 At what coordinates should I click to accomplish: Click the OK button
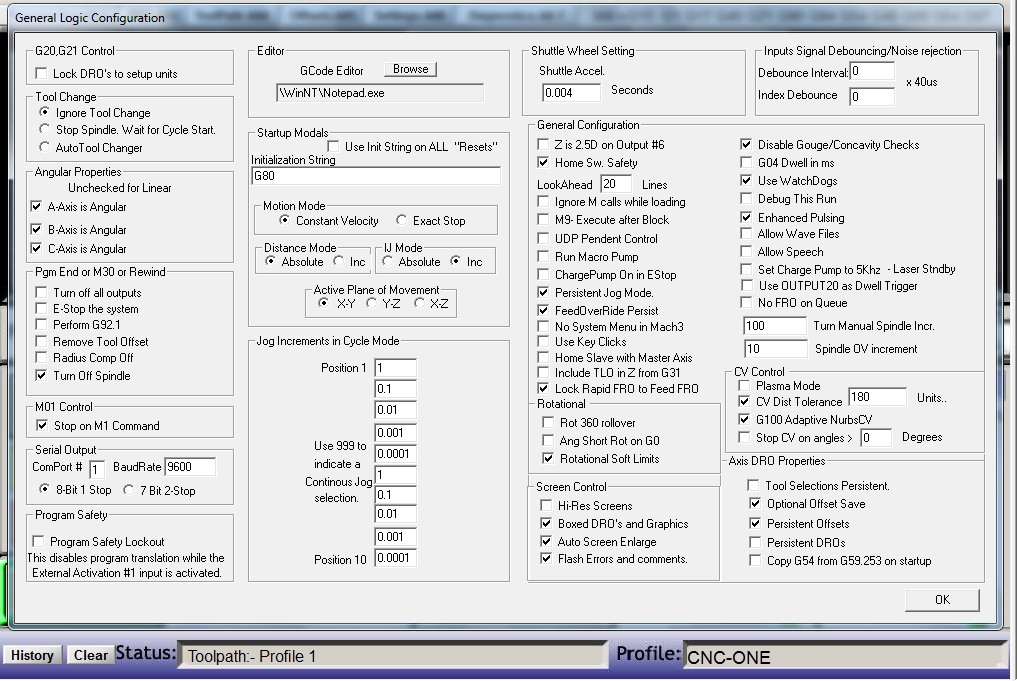click(942, 599)
